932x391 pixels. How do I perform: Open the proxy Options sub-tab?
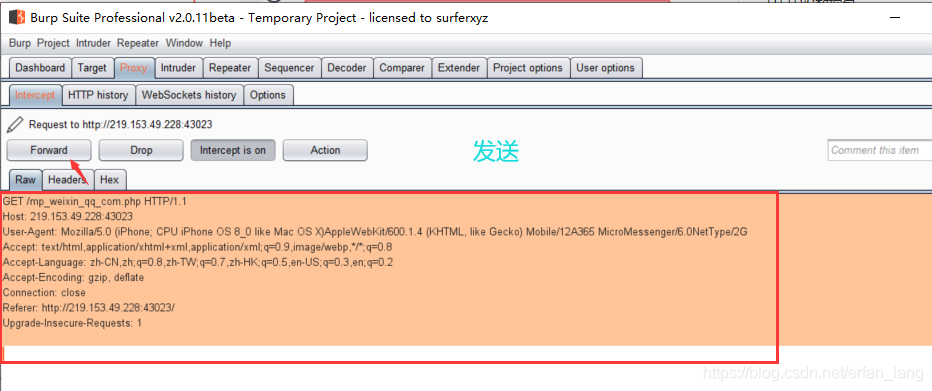(268, 95)
